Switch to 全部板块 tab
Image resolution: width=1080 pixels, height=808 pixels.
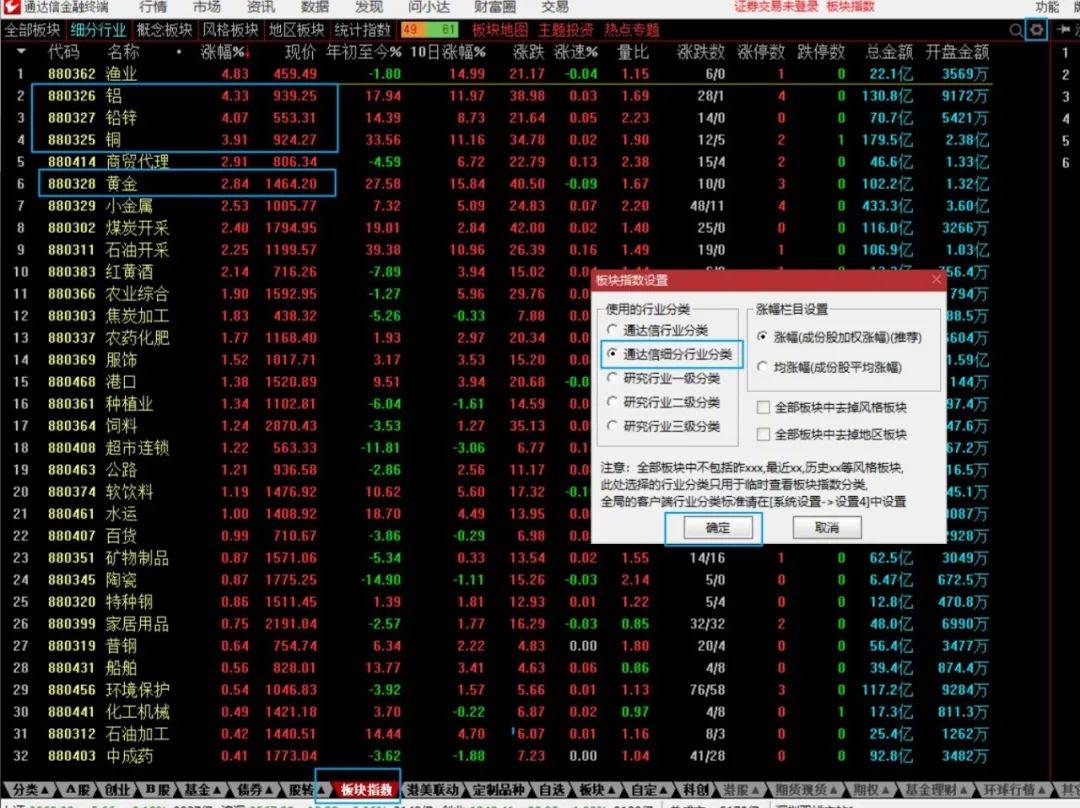click(32, 30)
